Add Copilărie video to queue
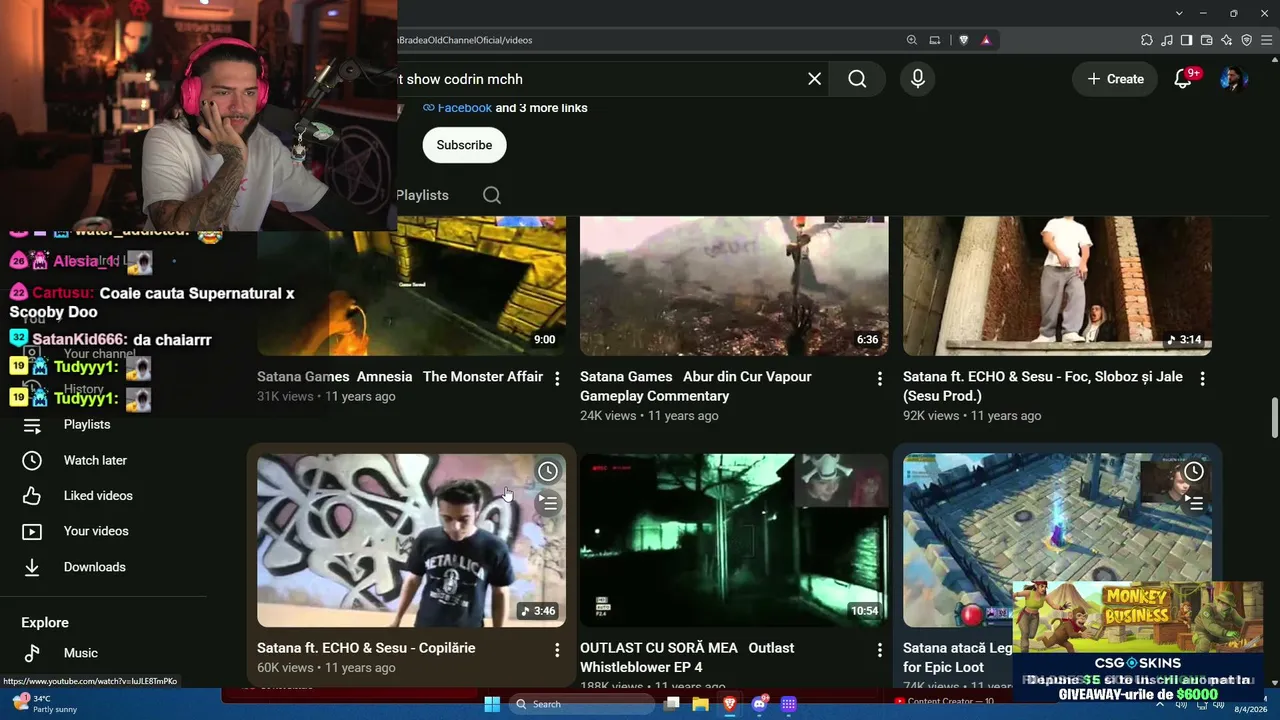Image resolution: width=1280 pixels, height=720 pixels. pos(548,503)
